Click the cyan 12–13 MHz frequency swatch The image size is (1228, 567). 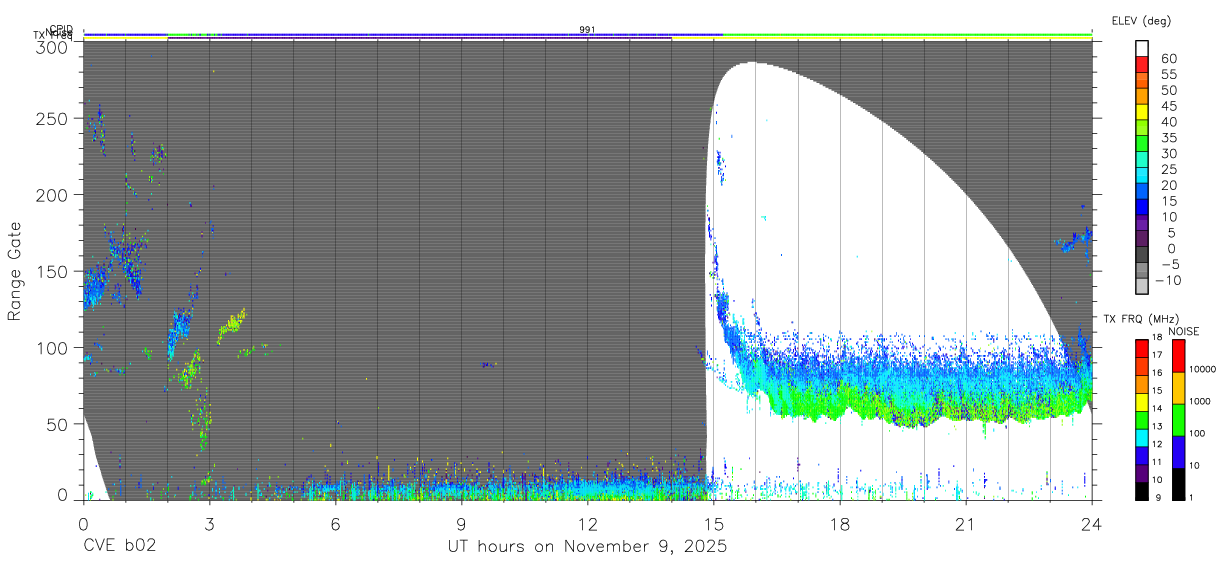[1141, 436]
